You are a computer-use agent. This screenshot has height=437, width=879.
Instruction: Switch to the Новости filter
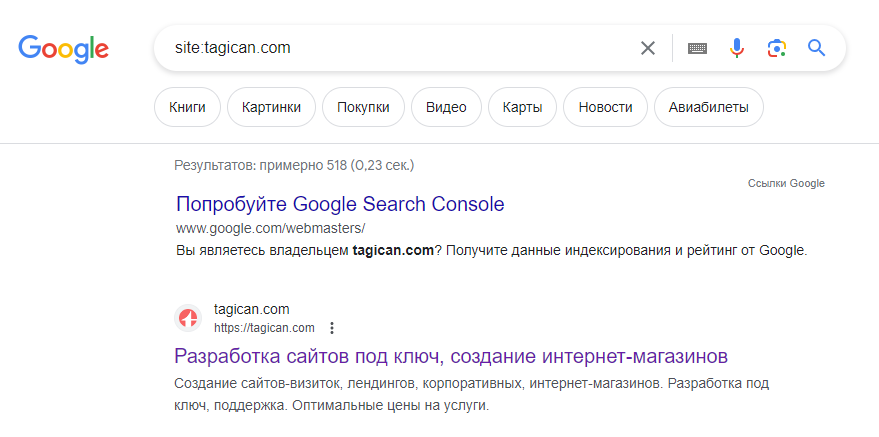click(605, 107)
